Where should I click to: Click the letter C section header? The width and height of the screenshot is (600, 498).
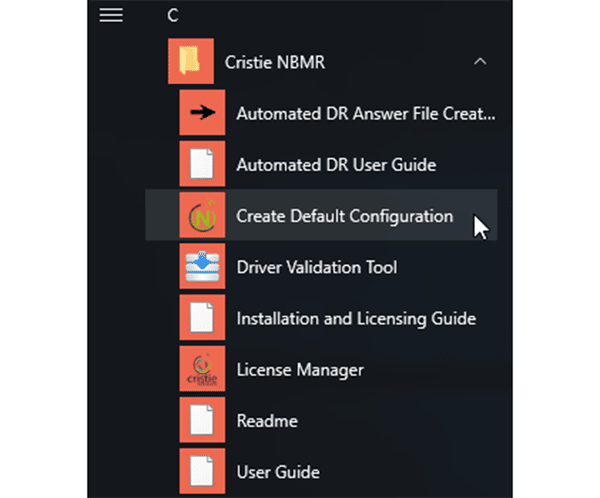click(173, 16)
